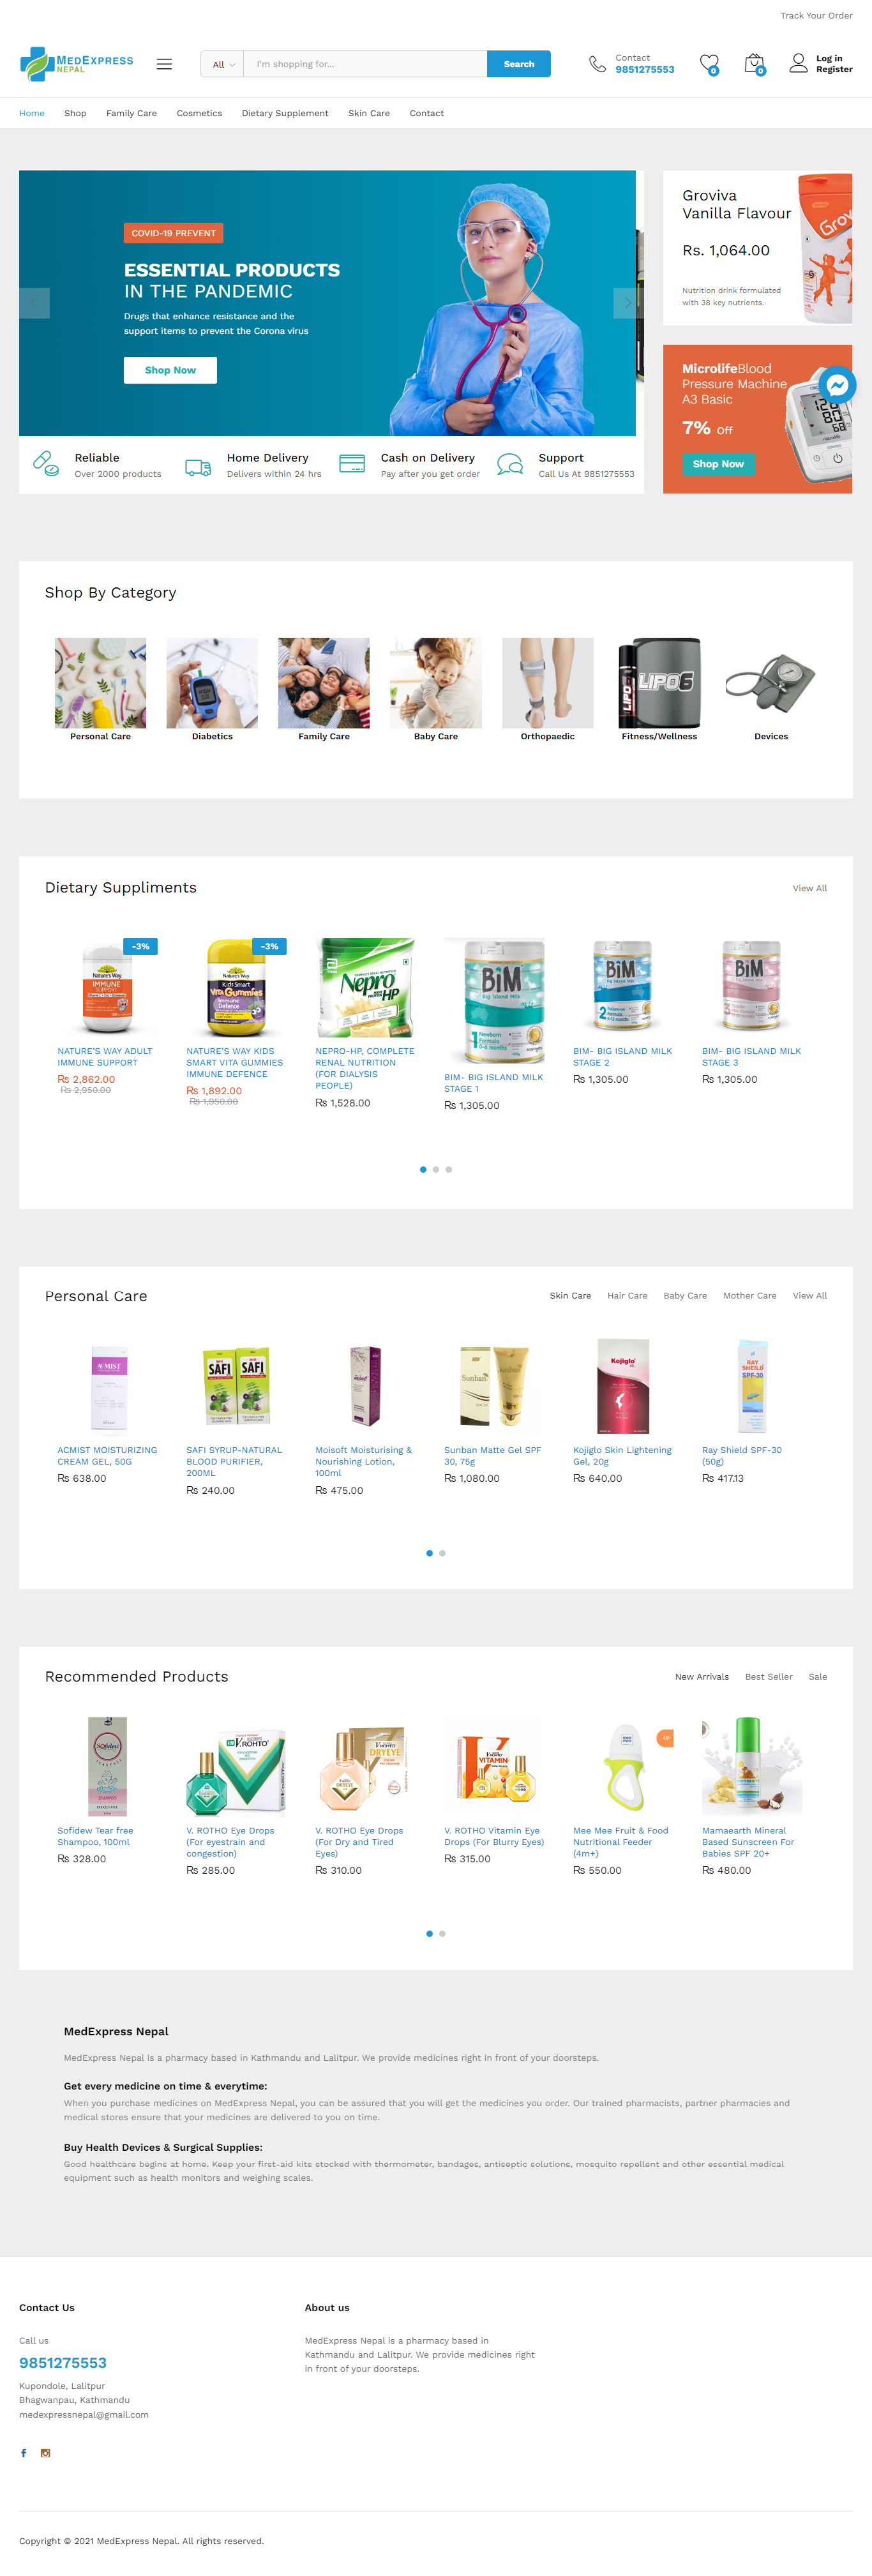Select second page dot of Recommended Products

click(x=442, y=1933)
